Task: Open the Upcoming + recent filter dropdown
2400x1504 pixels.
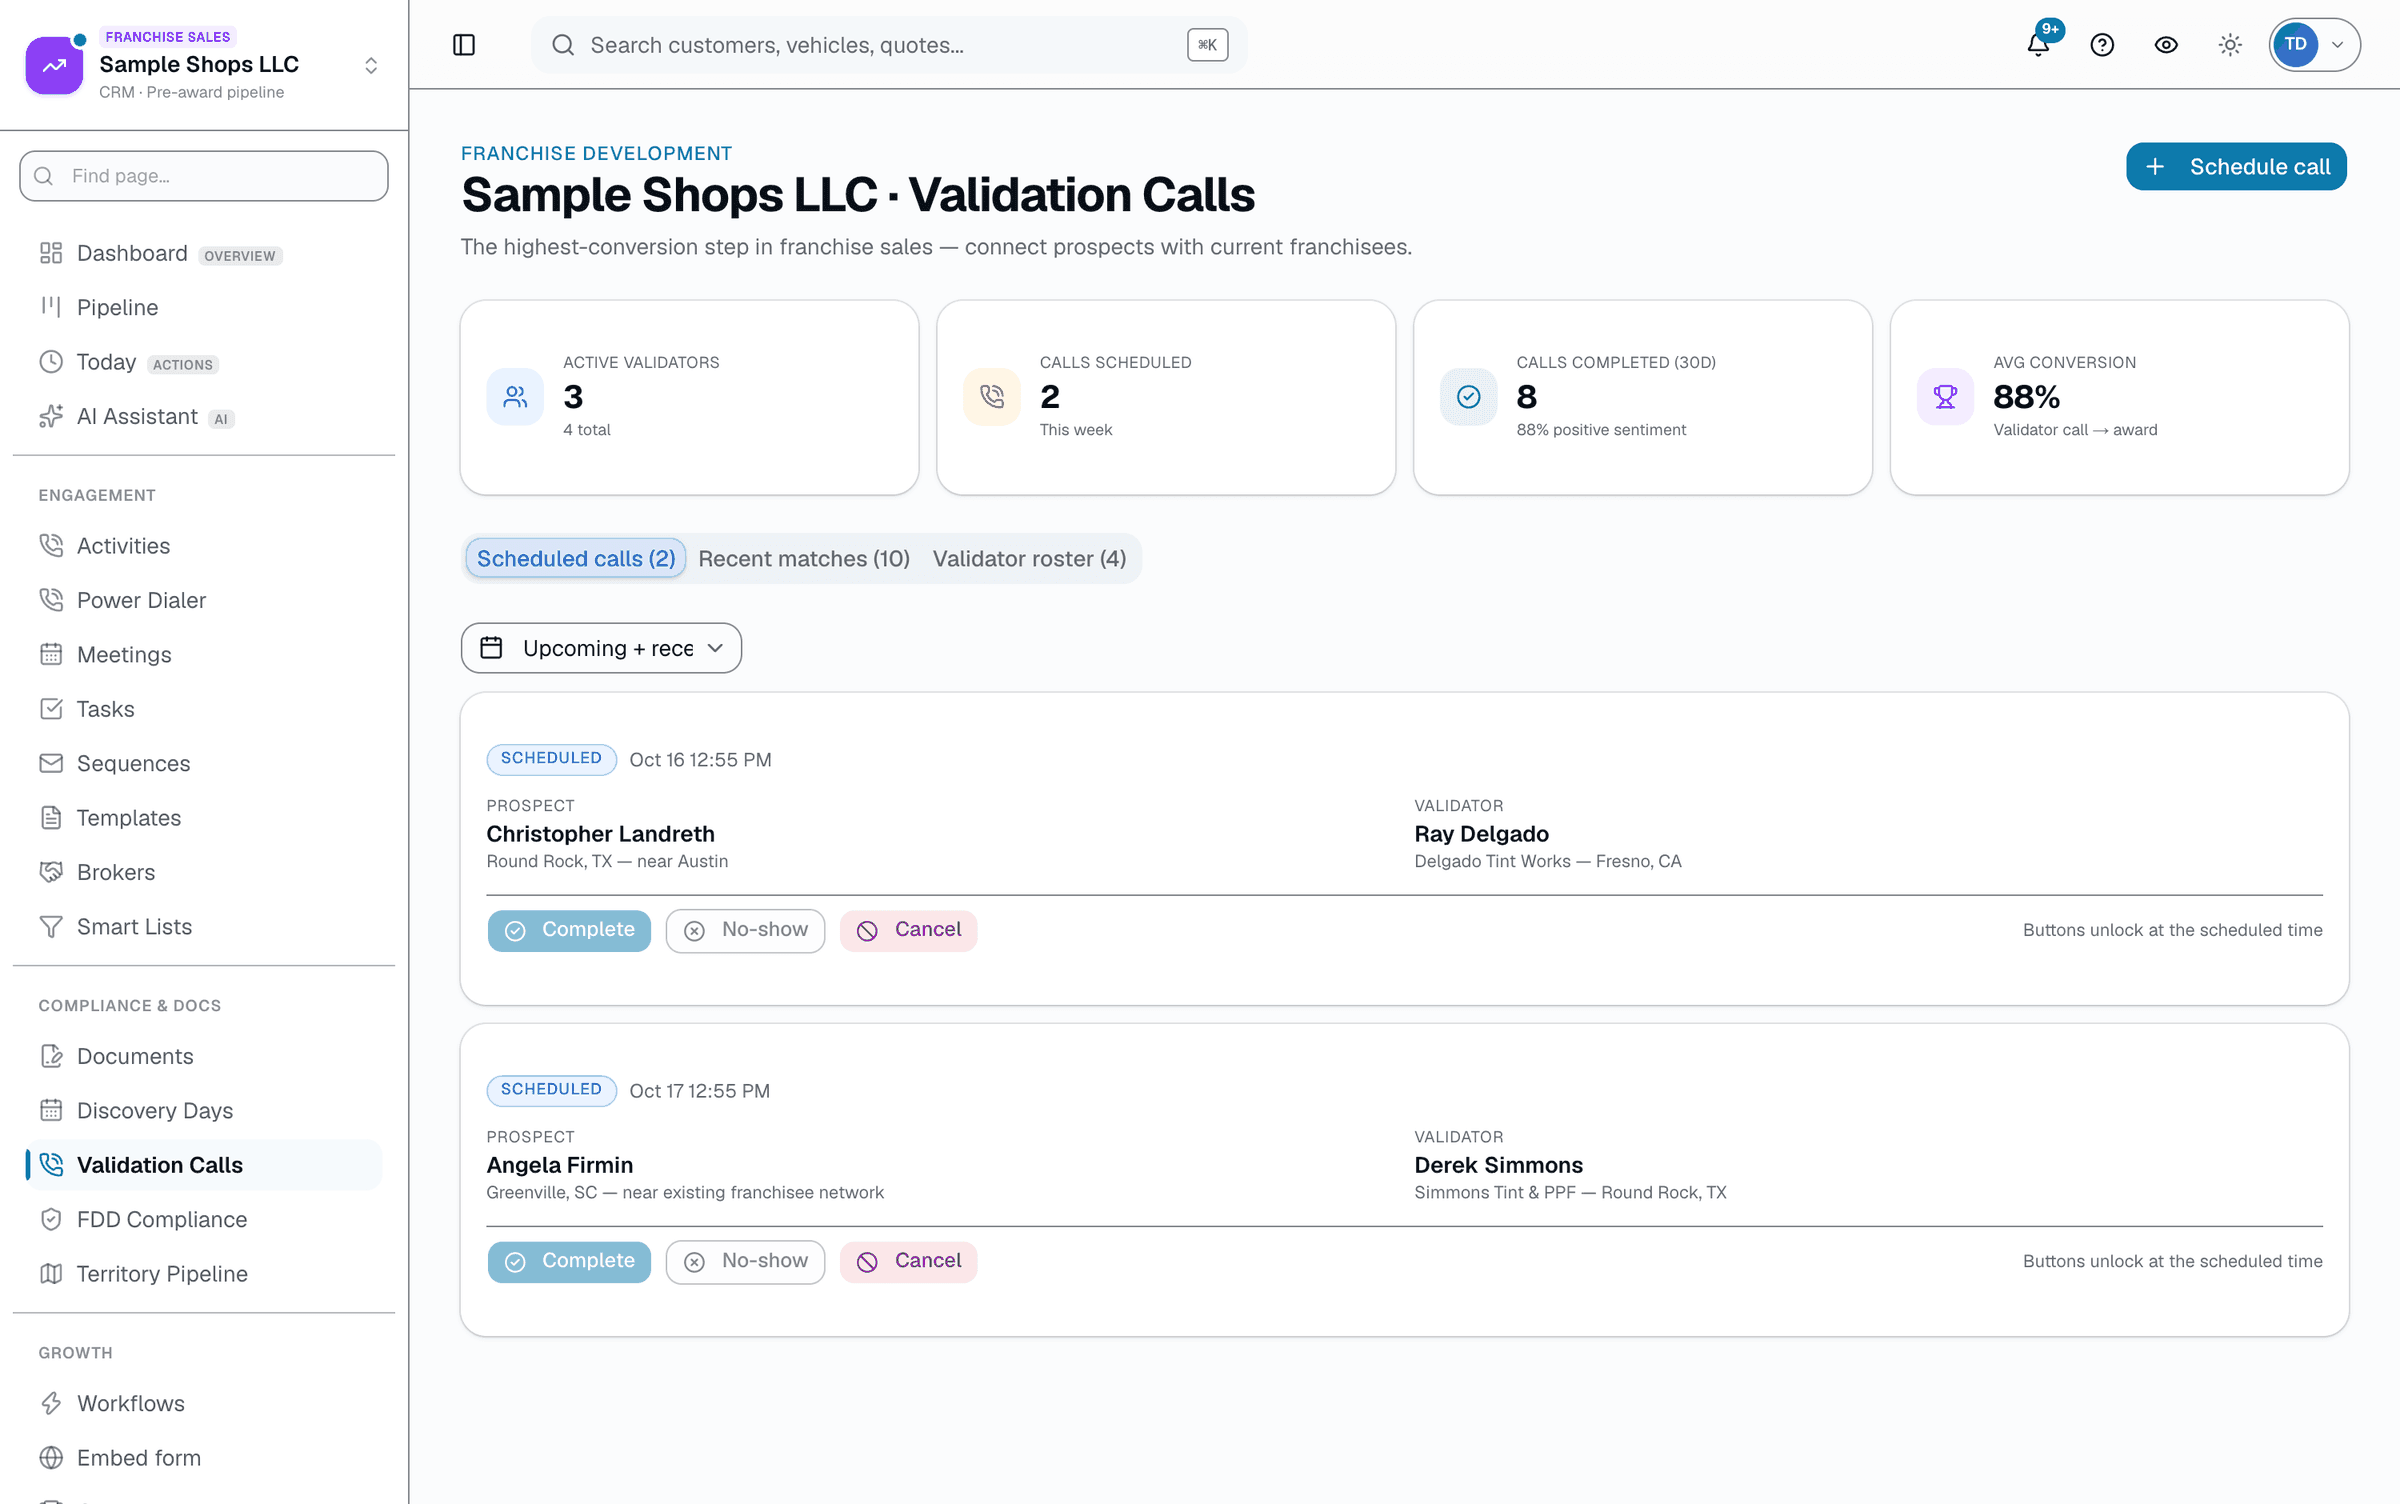Action: coord(601,648)
